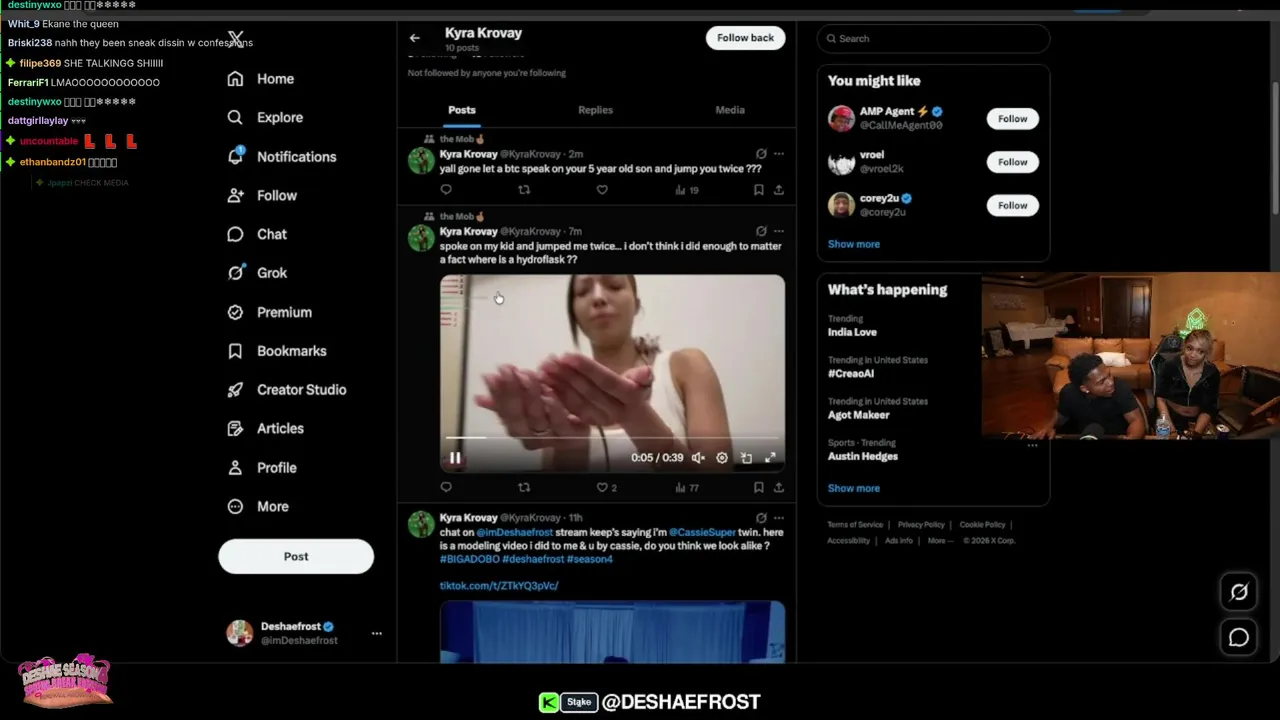
Task: Open Grok explain icon on 7m post
Action: pyautogui.click(x=761, y=231)
